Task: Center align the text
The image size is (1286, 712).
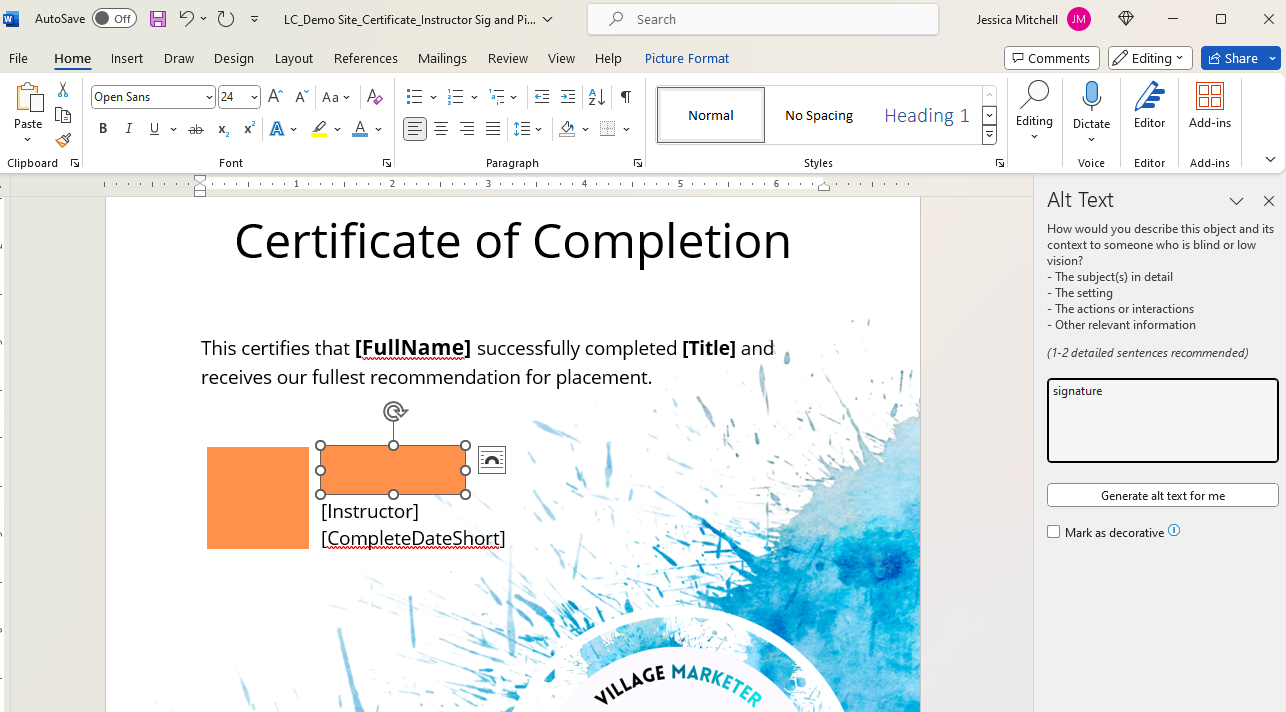Action: pos(441,129)
